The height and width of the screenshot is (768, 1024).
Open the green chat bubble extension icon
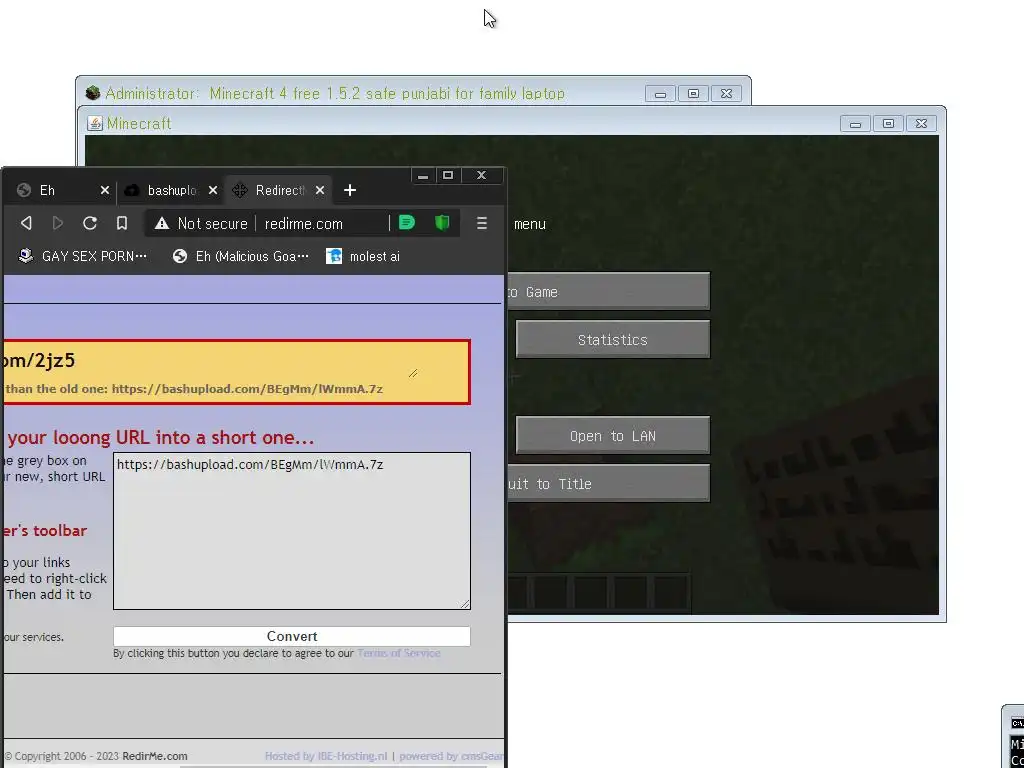click(x=407, y=223)
